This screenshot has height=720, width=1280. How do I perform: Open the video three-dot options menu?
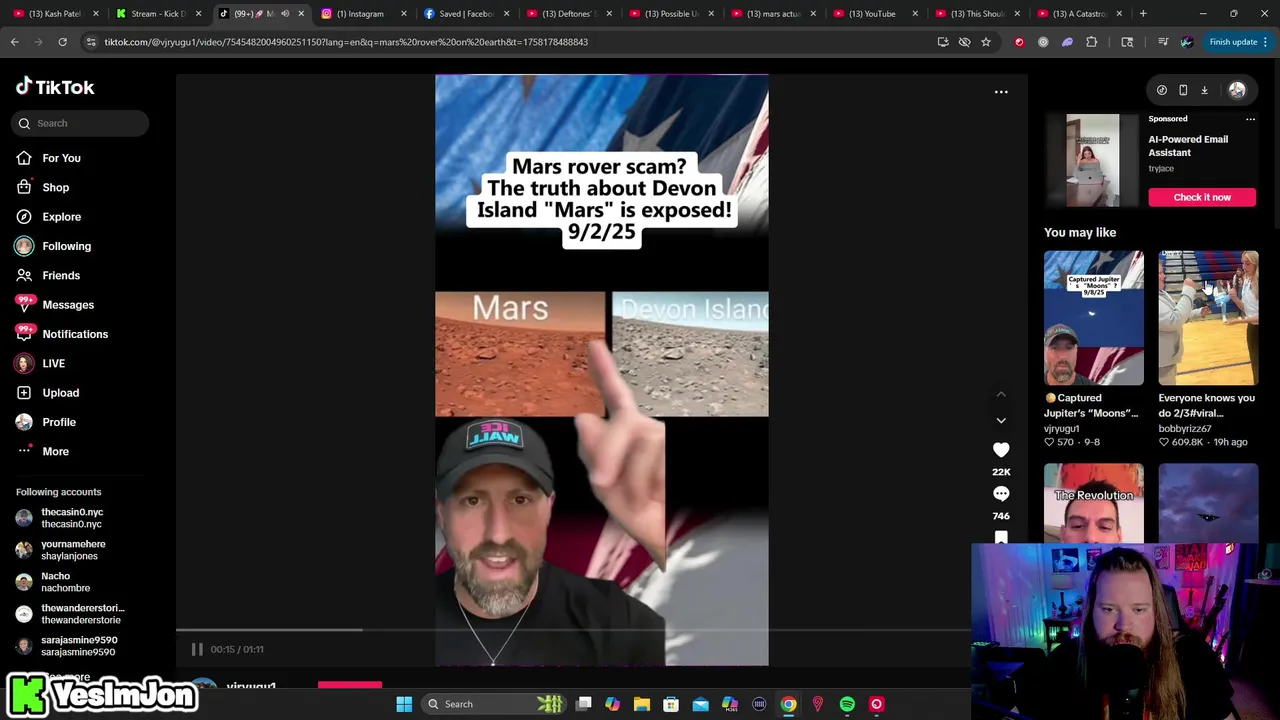[1001, 92]
